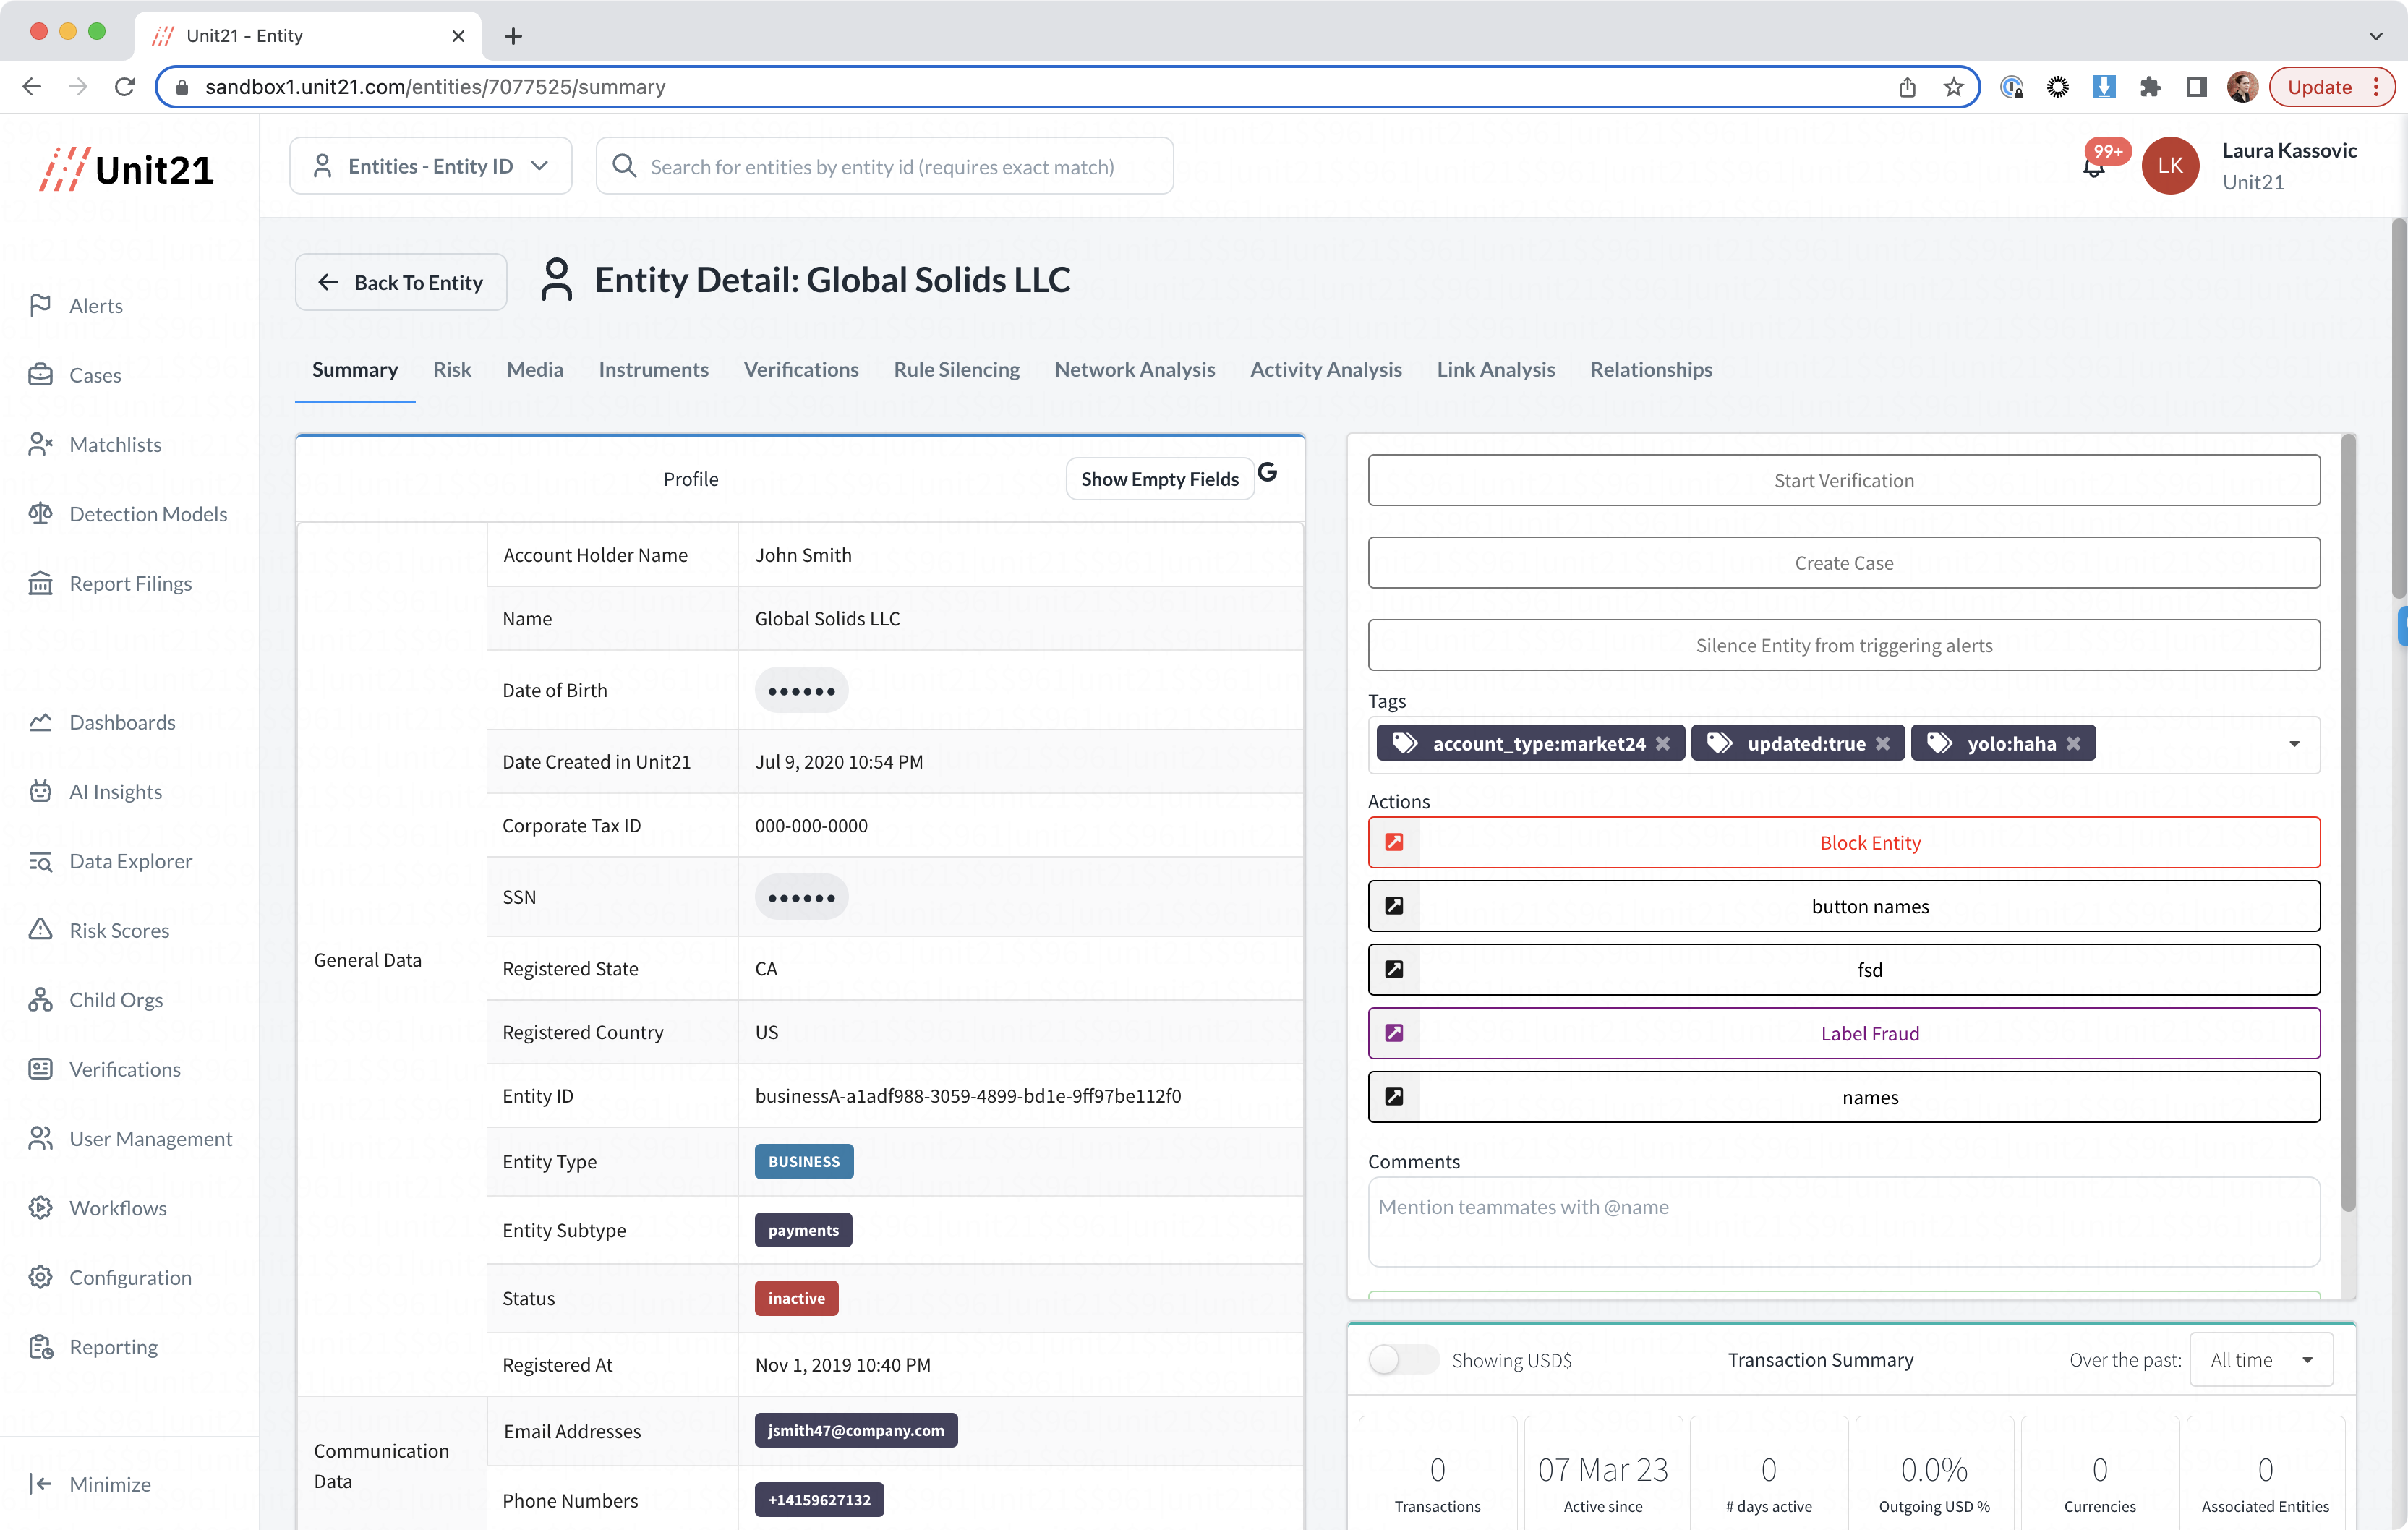Image resolution: width=2408 pixels, height=1530 pixels.
Task: Click the notification bell icon
Action: pos(2094,168)
